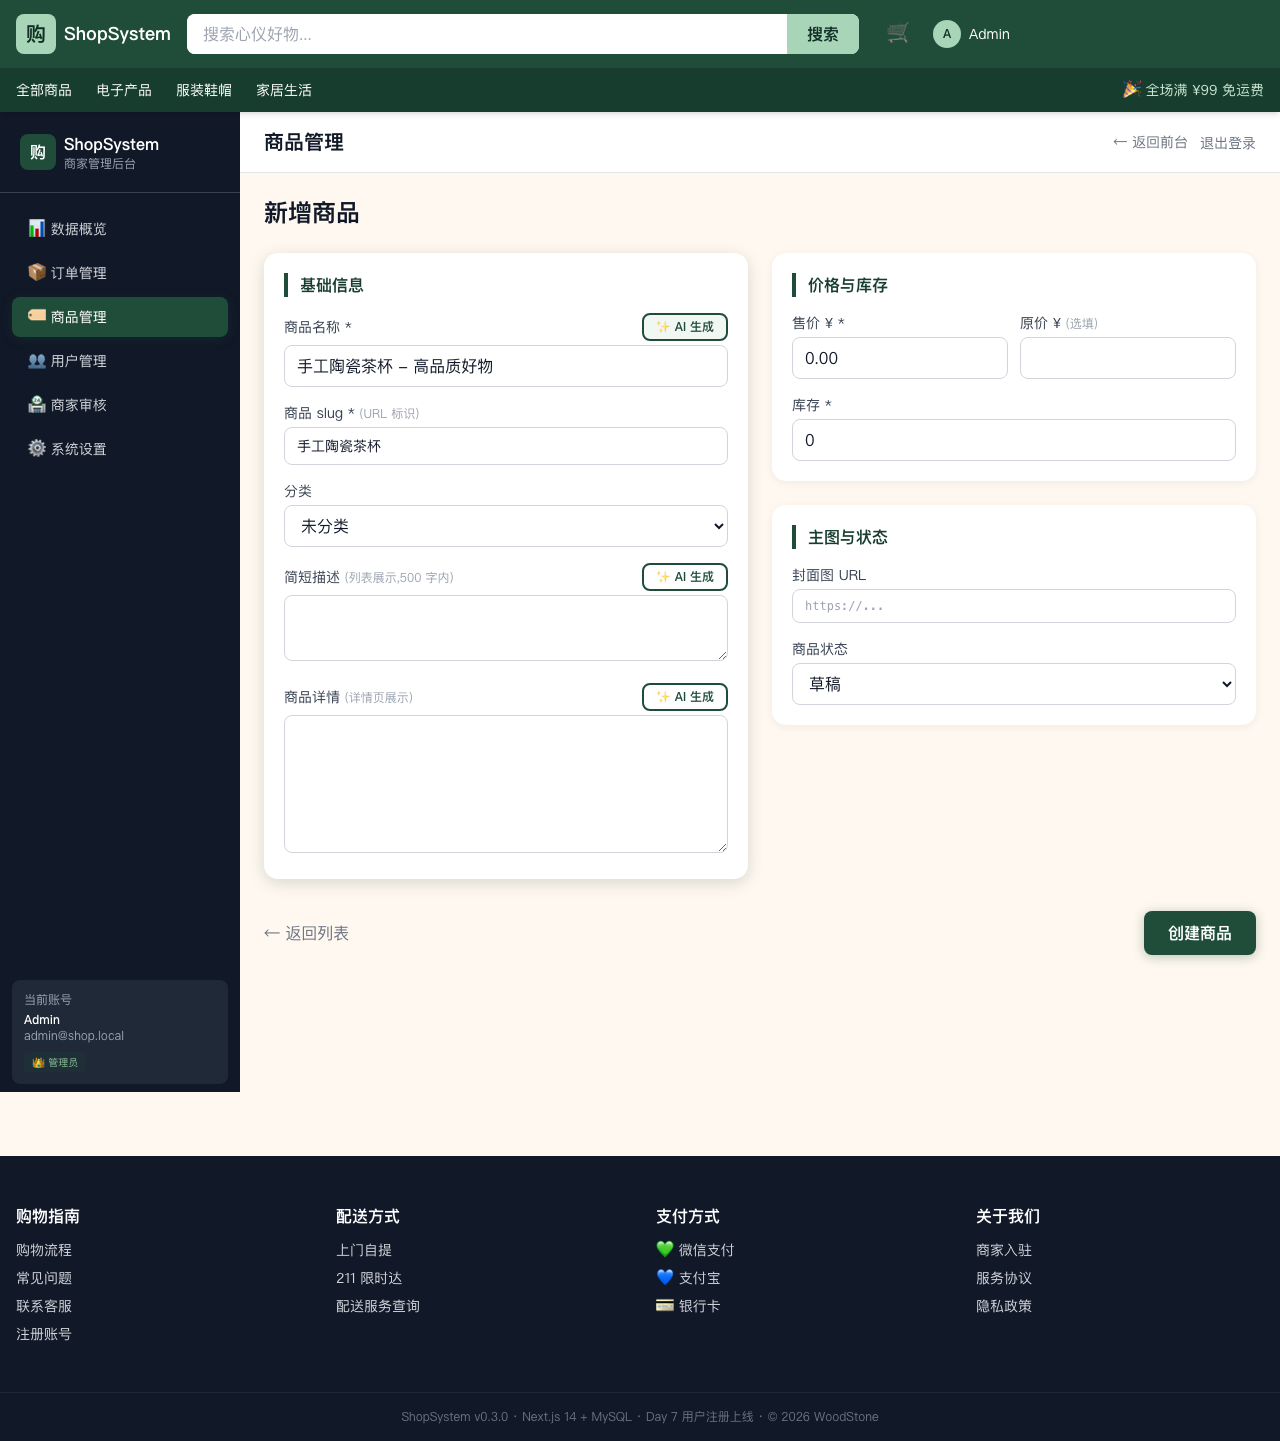Click admin@shop.local email text
This screenshot has height=1441, width=1280.
pos(74,1036)
